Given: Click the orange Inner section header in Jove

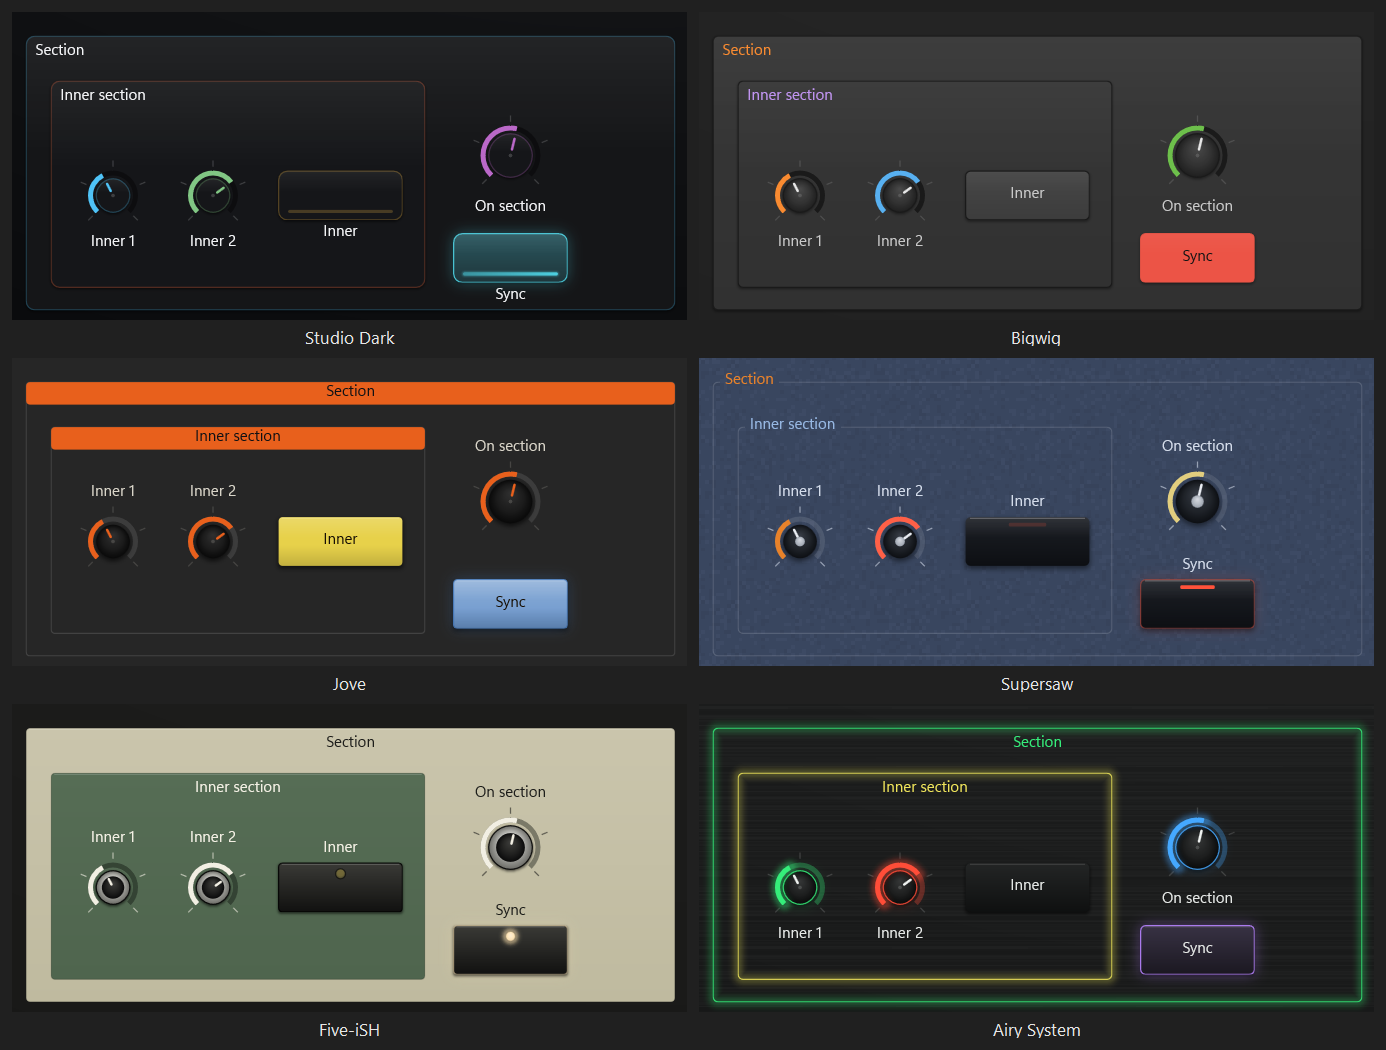Looking at the screenshot, I should 238,437.
